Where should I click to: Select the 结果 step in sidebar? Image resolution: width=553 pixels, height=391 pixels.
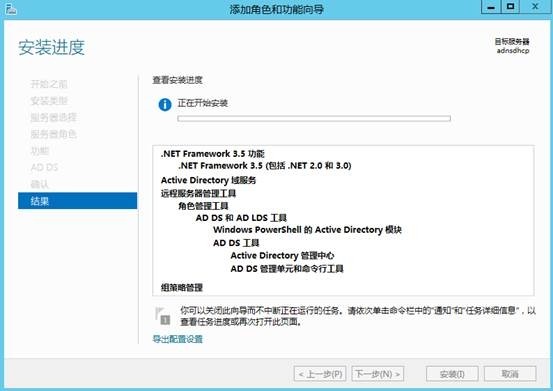click(x=78, y=201)
